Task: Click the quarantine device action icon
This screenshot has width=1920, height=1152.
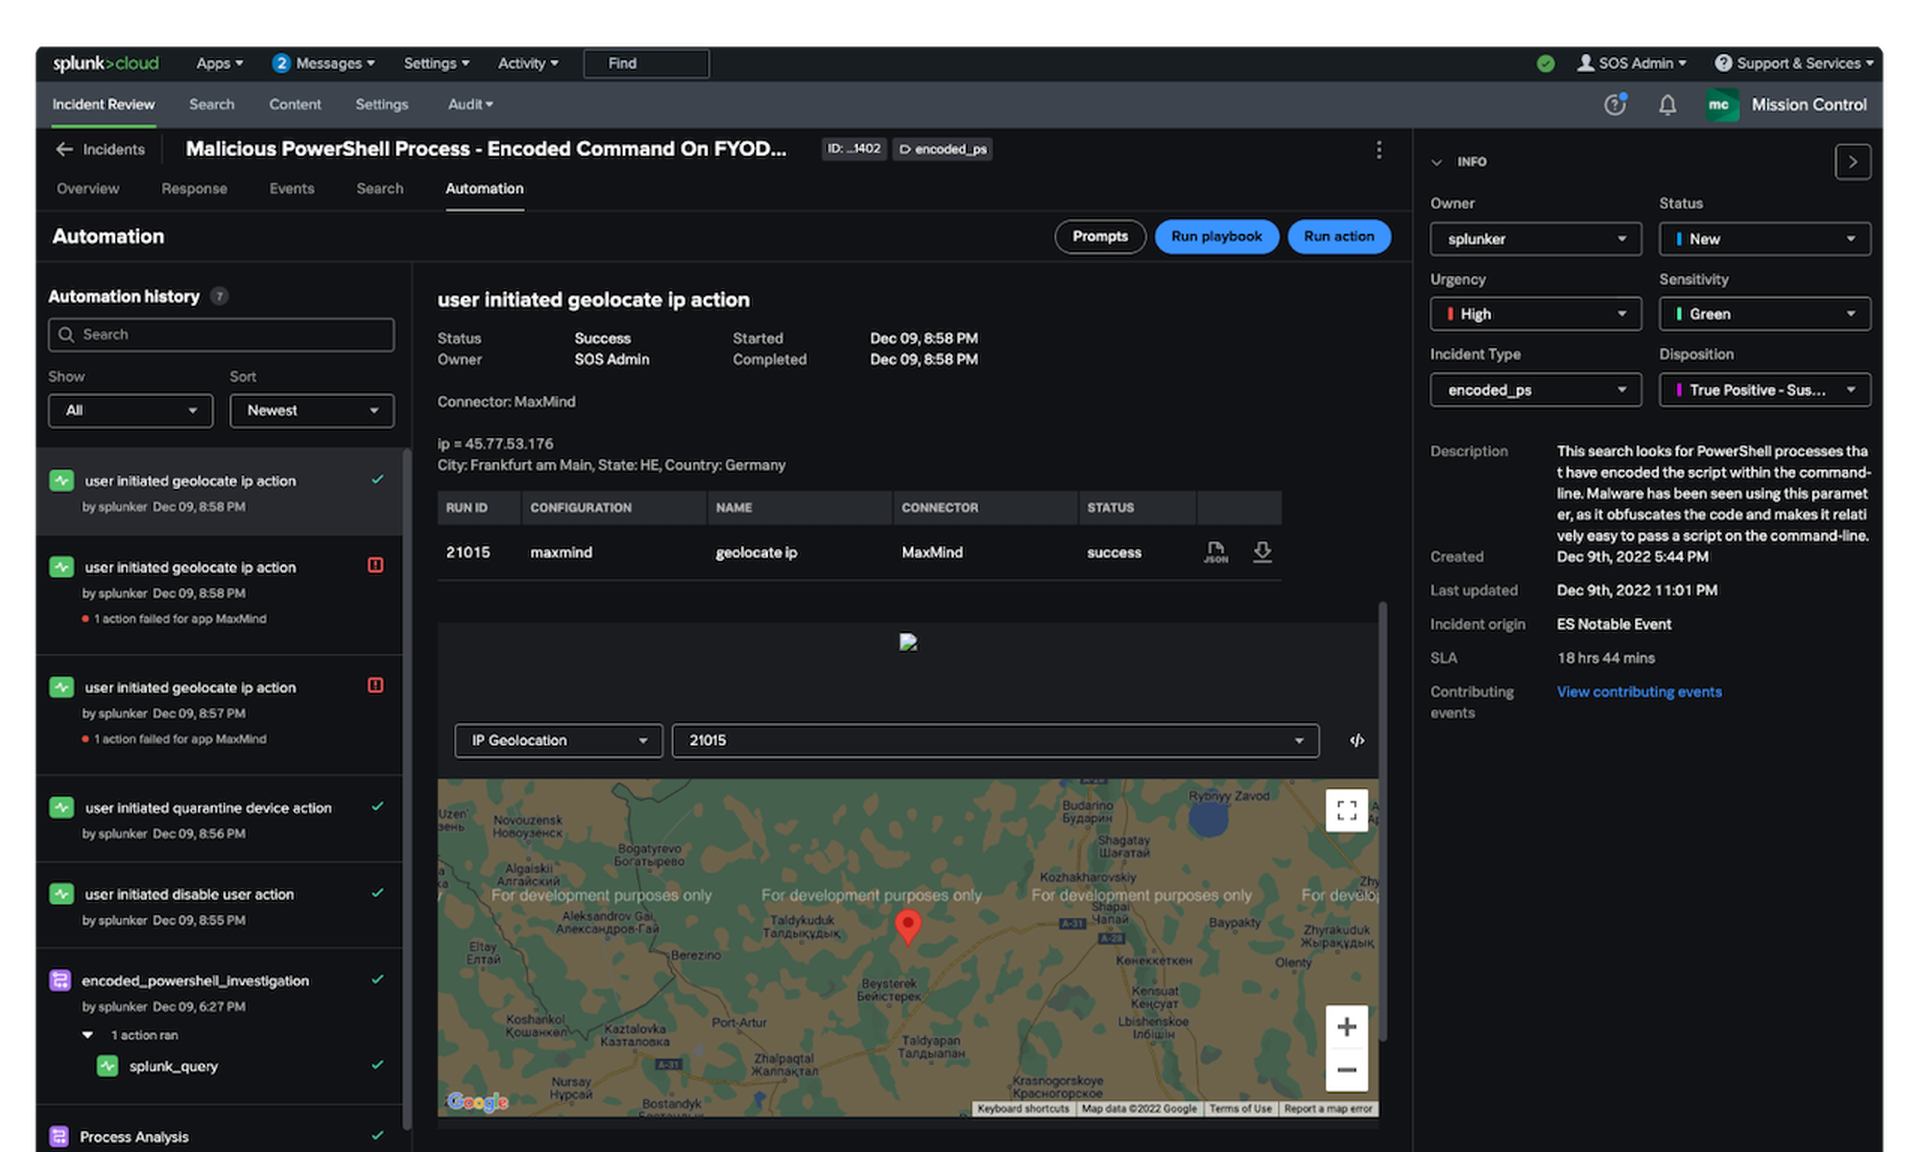Action: pyautogui.click(x=61, y=807)
